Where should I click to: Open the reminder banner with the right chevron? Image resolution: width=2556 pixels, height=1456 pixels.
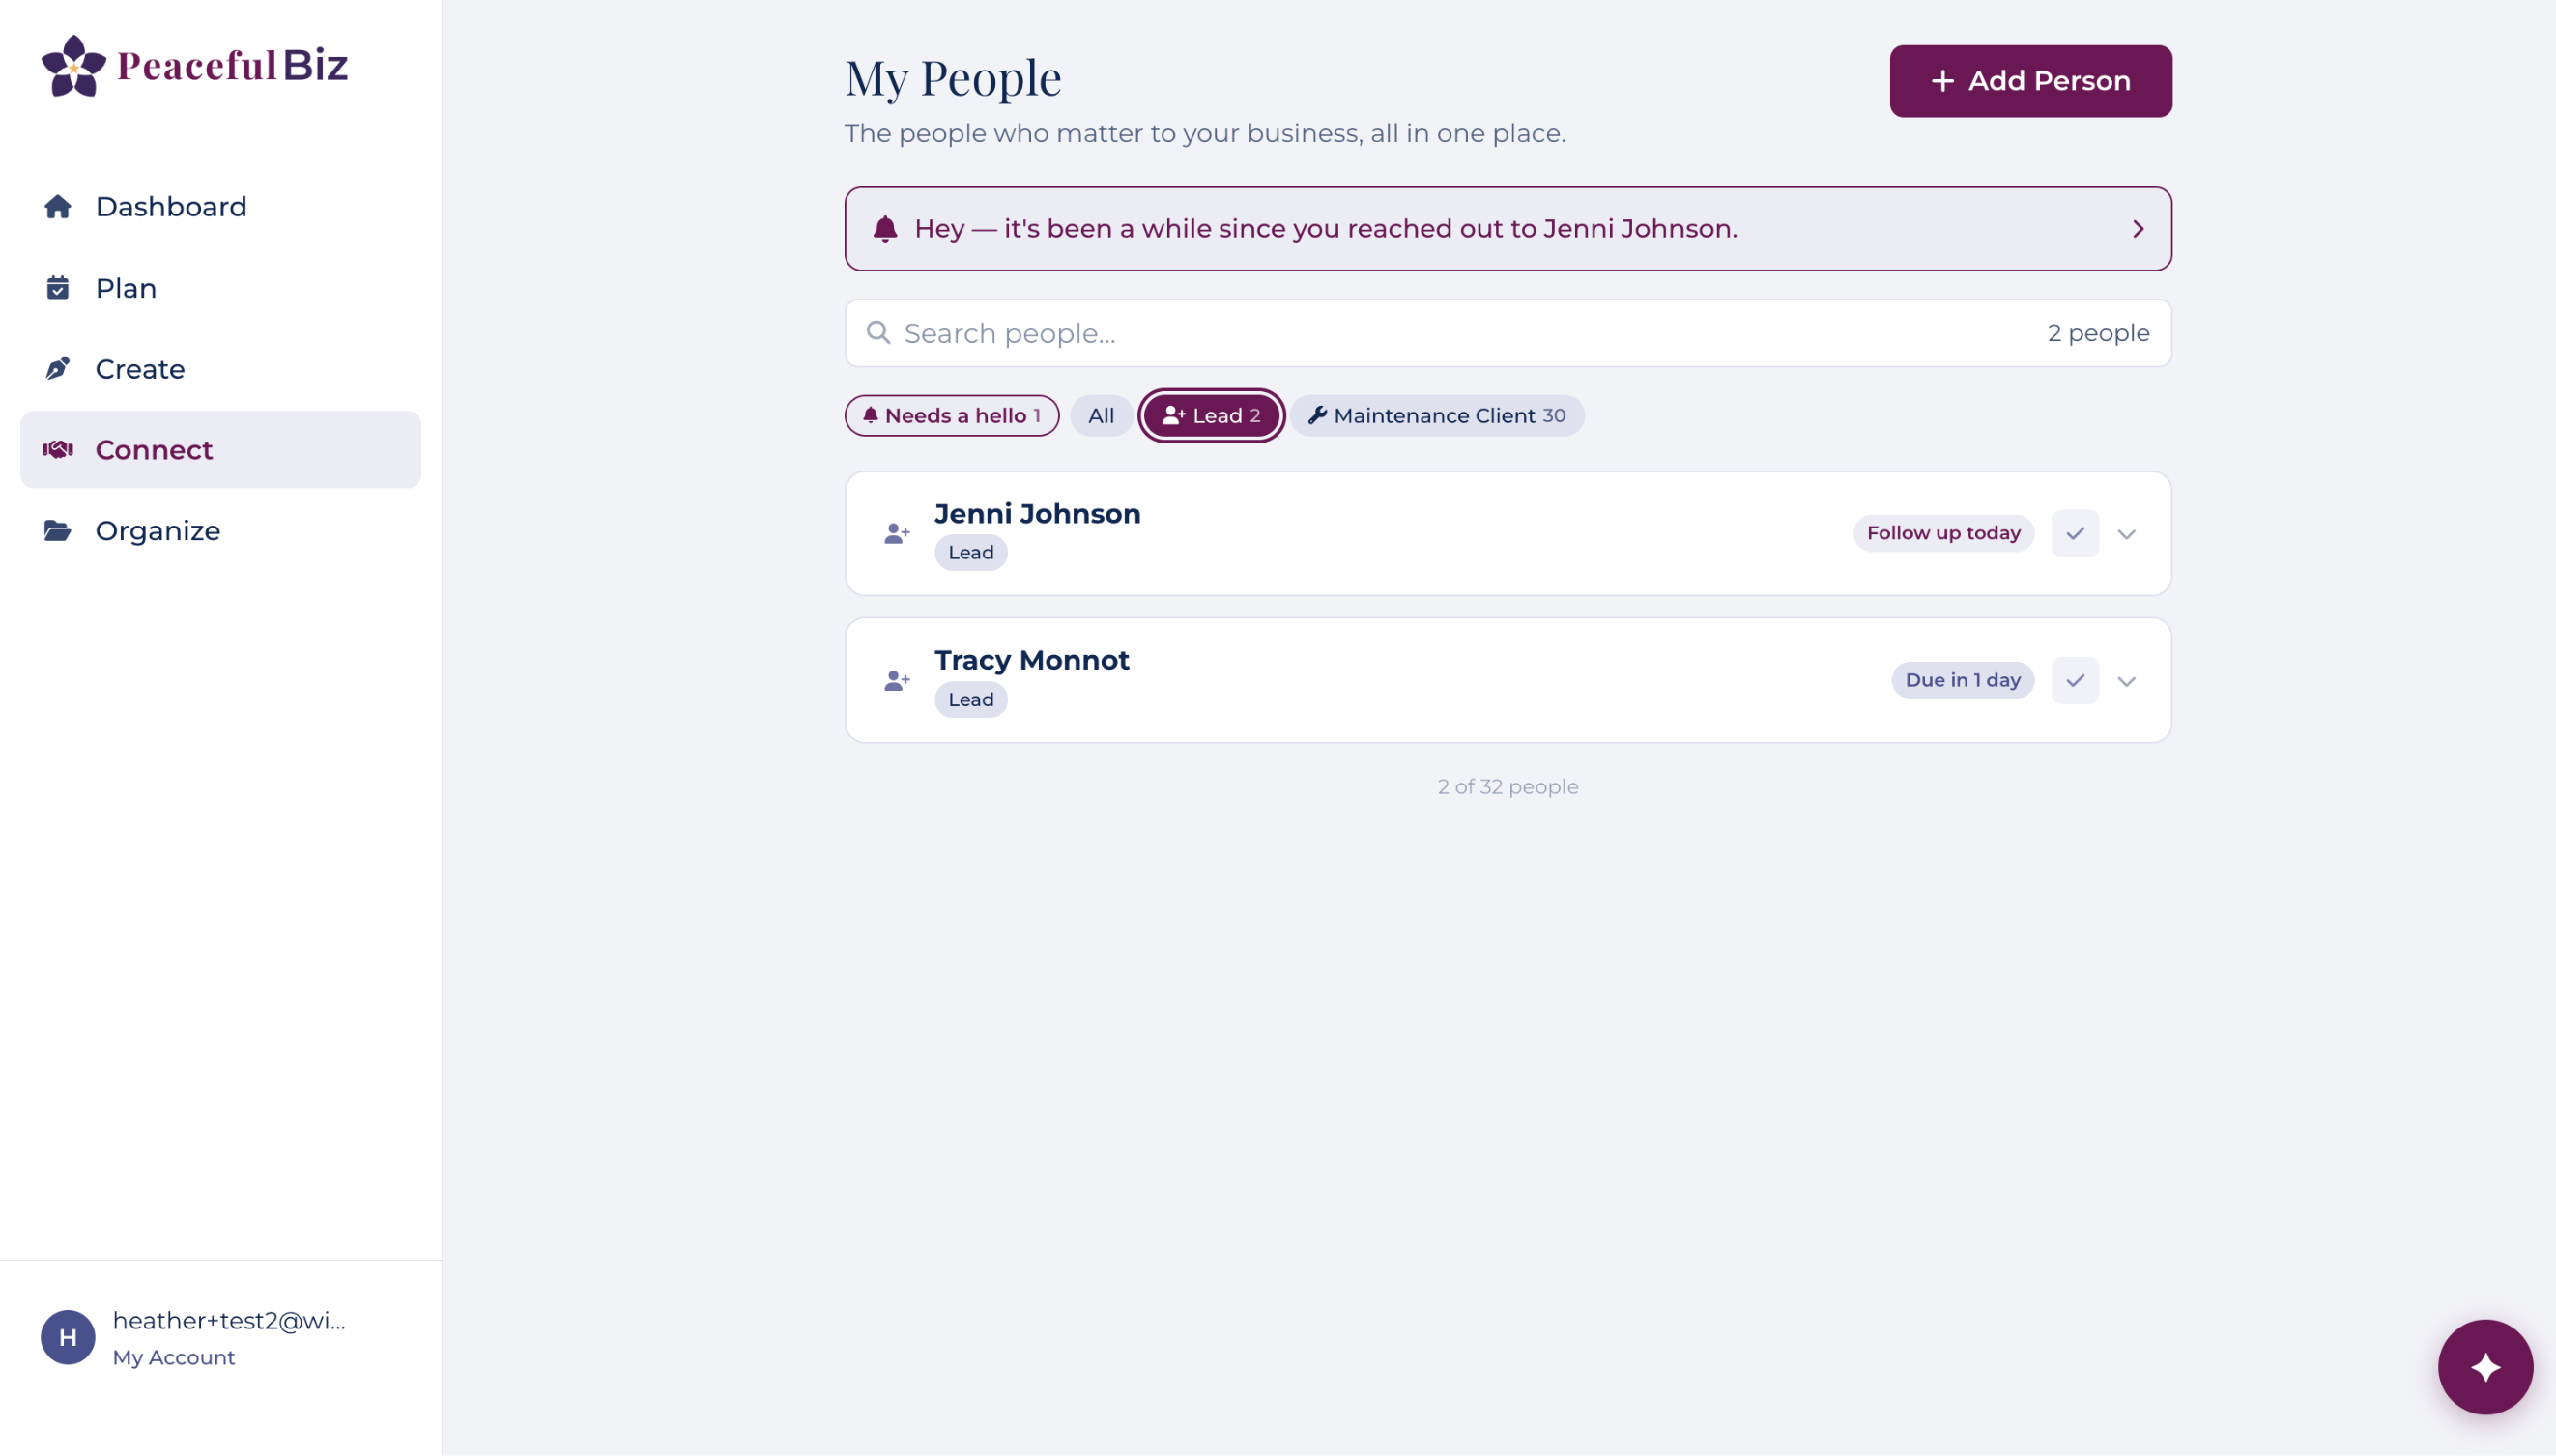coord(2139,228)
